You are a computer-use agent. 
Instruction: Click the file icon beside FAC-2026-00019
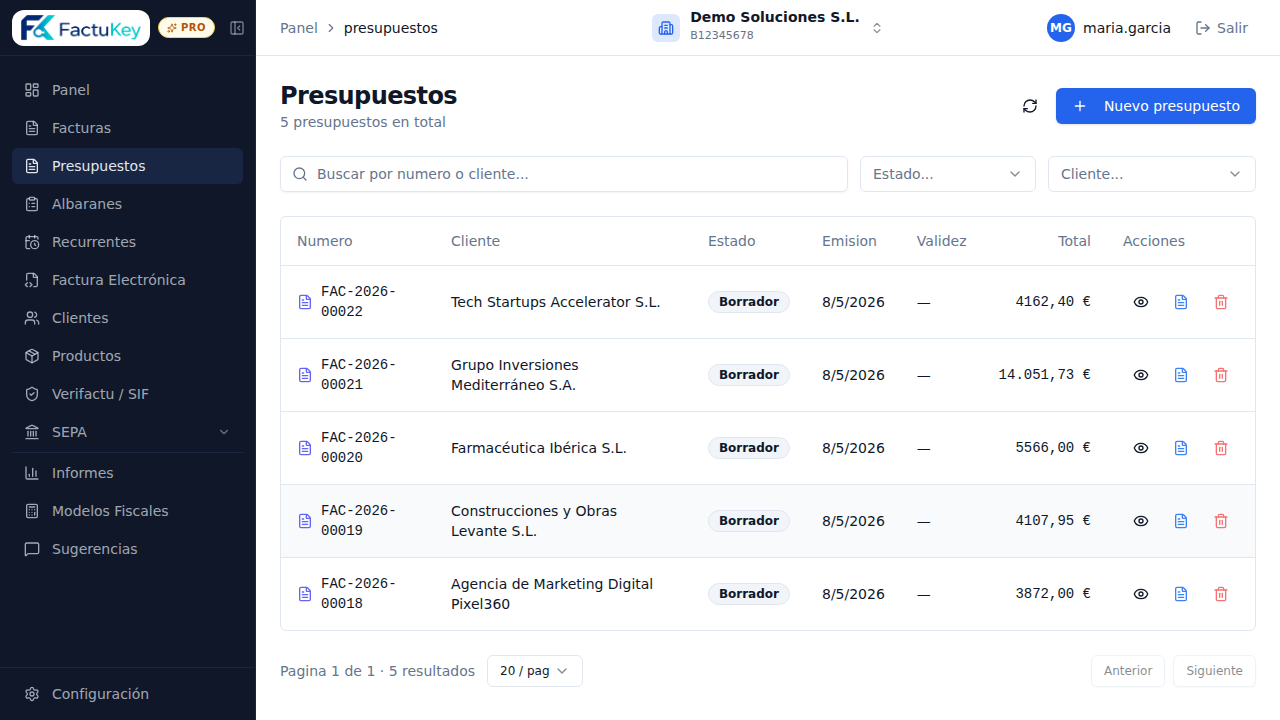[305, 521]
